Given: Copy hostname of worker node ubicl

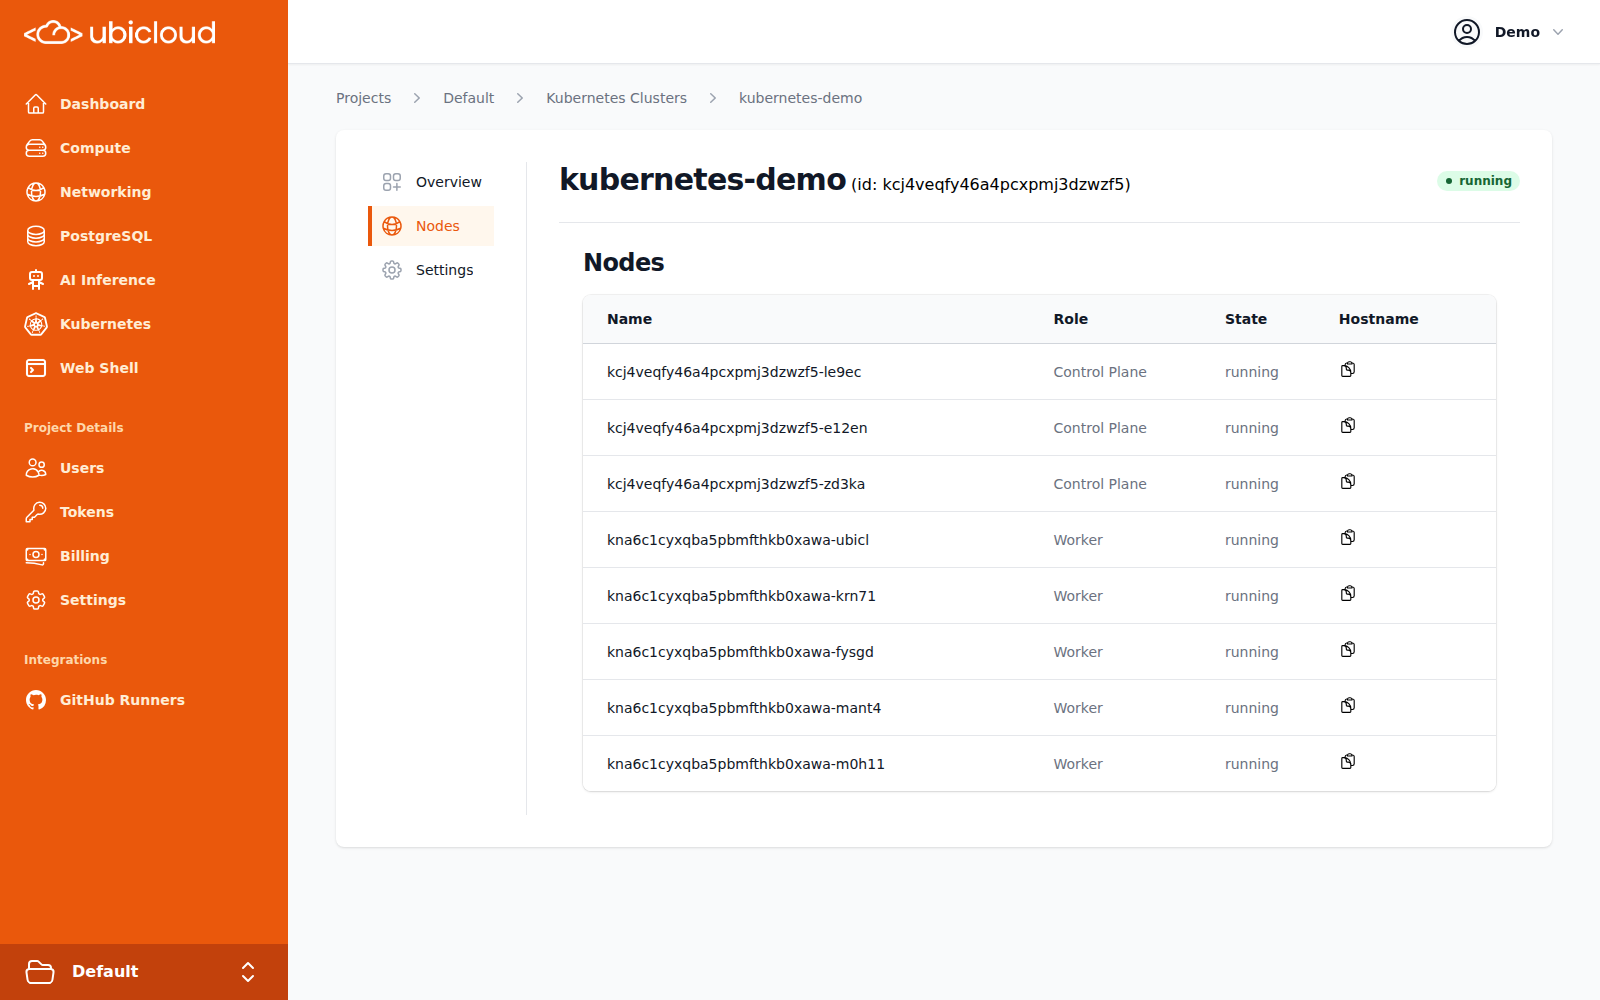Looking at the screenshot, I should [x=1348, y=538].
